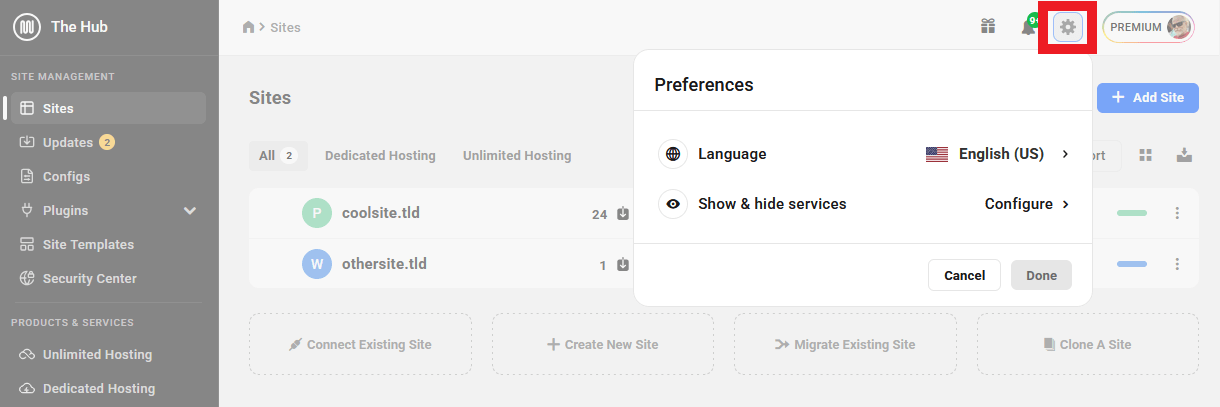
Task: Click the green coolsite.tld status bar
Action: pos(1132,213)
